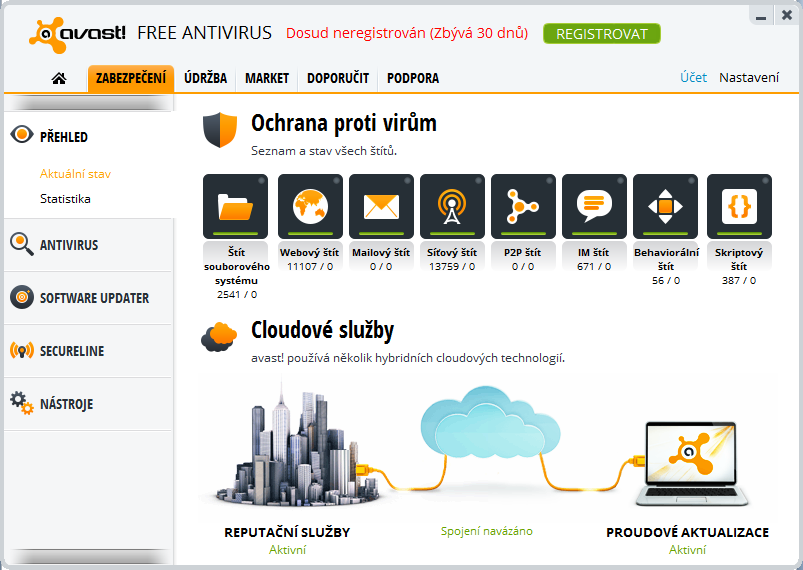The width and height of the screenshot is (803, 570).
Task: Open the File System Shield (Štít souborového systému) icon
Action: pos(236,206)
